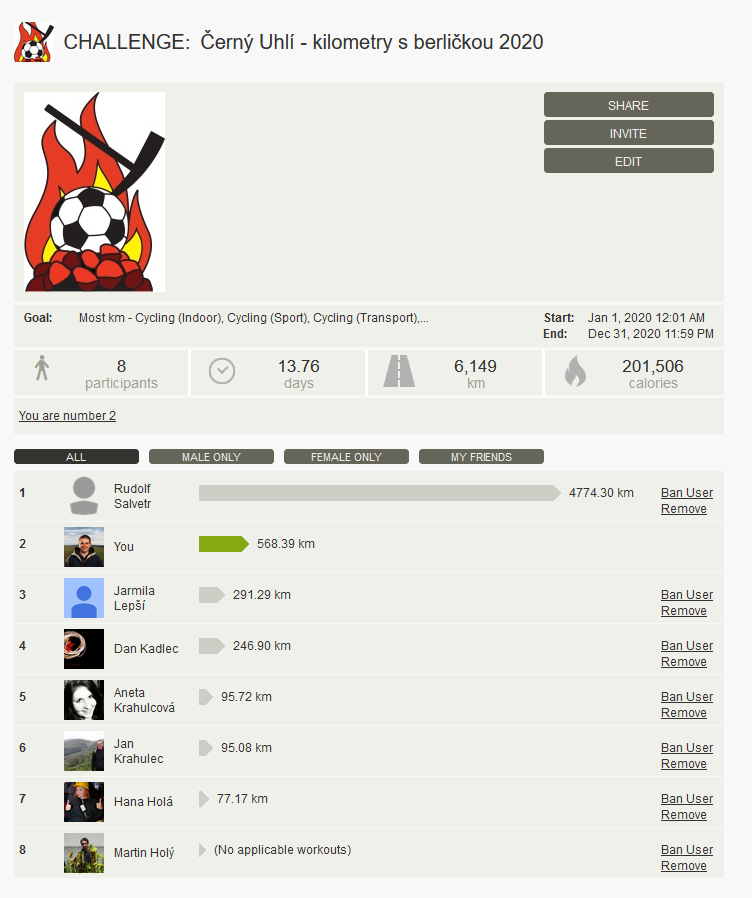752x898 pixels.
Task: Open Jarmila Lepší's blue avatar
Action: [x=84, y=598]
